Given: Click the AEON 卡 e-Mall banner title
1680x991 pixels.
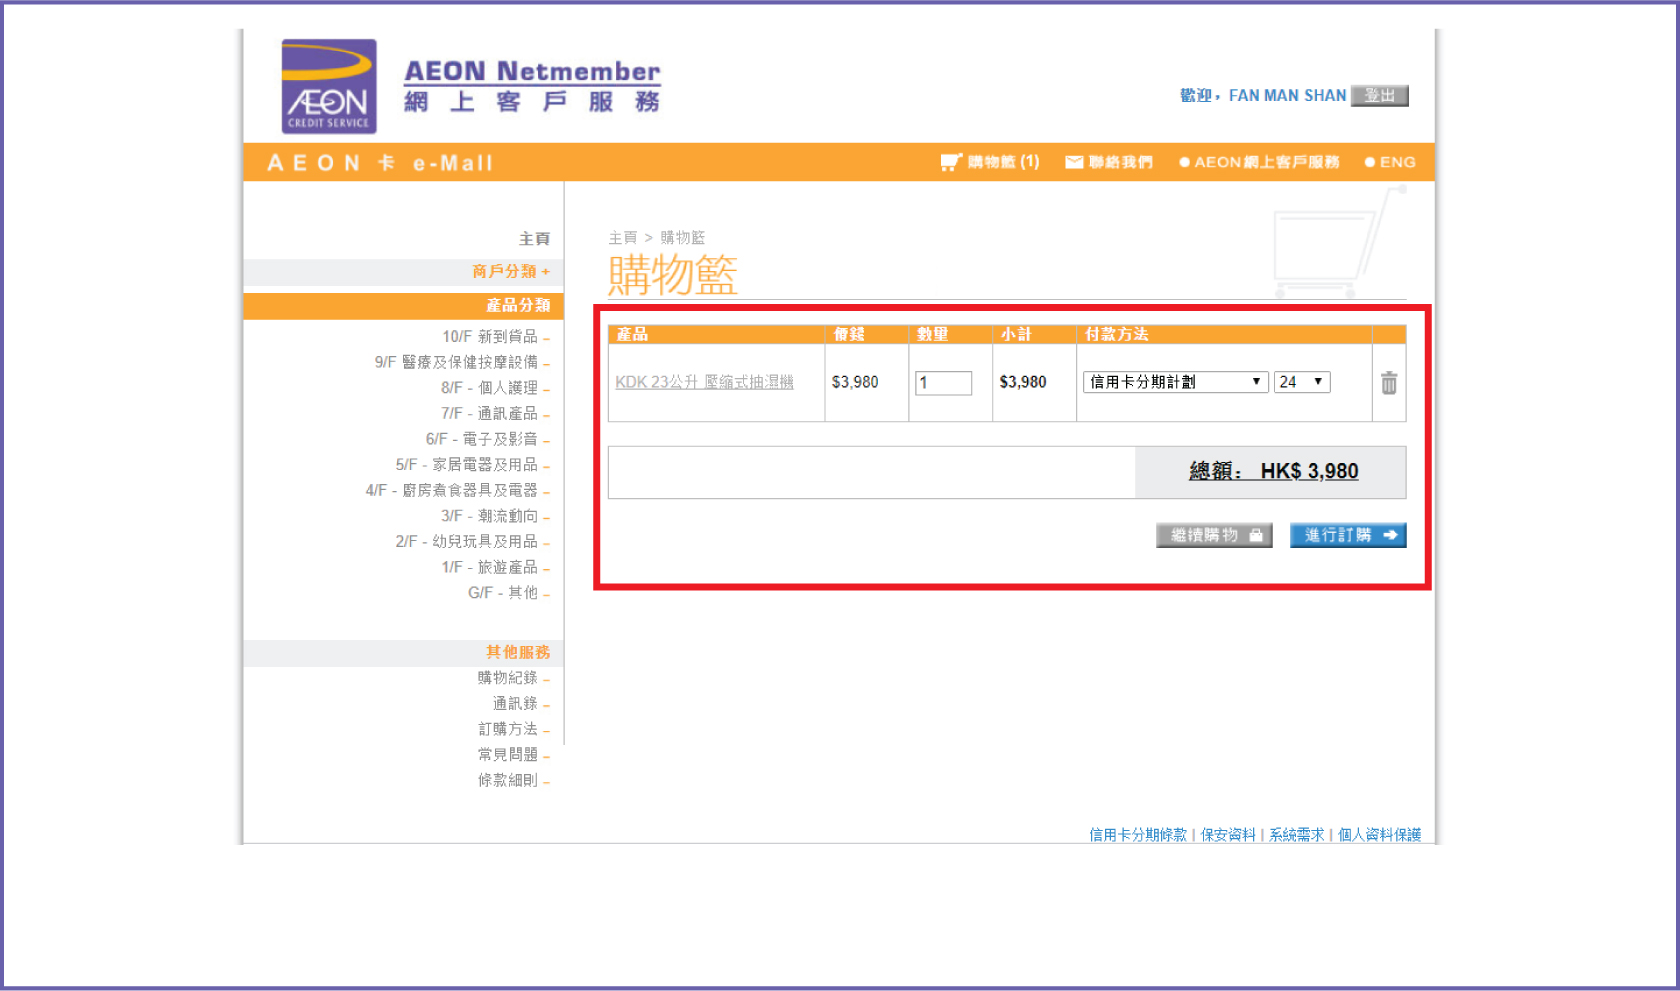Looking at the screenshot, I should (x=380, y=163).
